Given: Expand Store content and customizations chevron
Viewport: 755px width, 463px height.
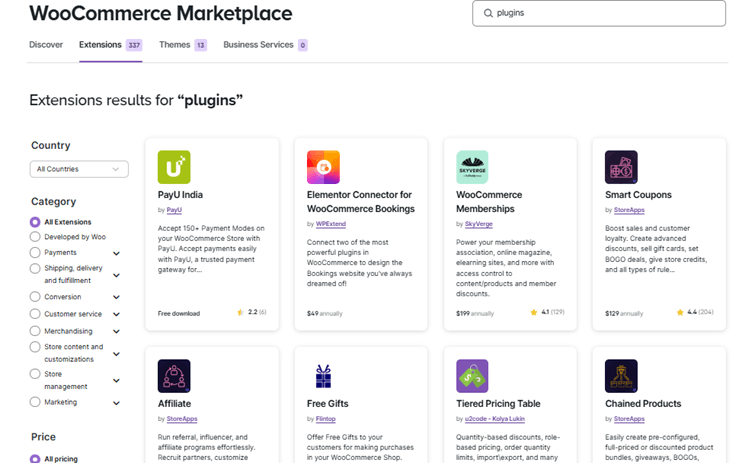Looking at the screenshot, I should click(116, 354).
